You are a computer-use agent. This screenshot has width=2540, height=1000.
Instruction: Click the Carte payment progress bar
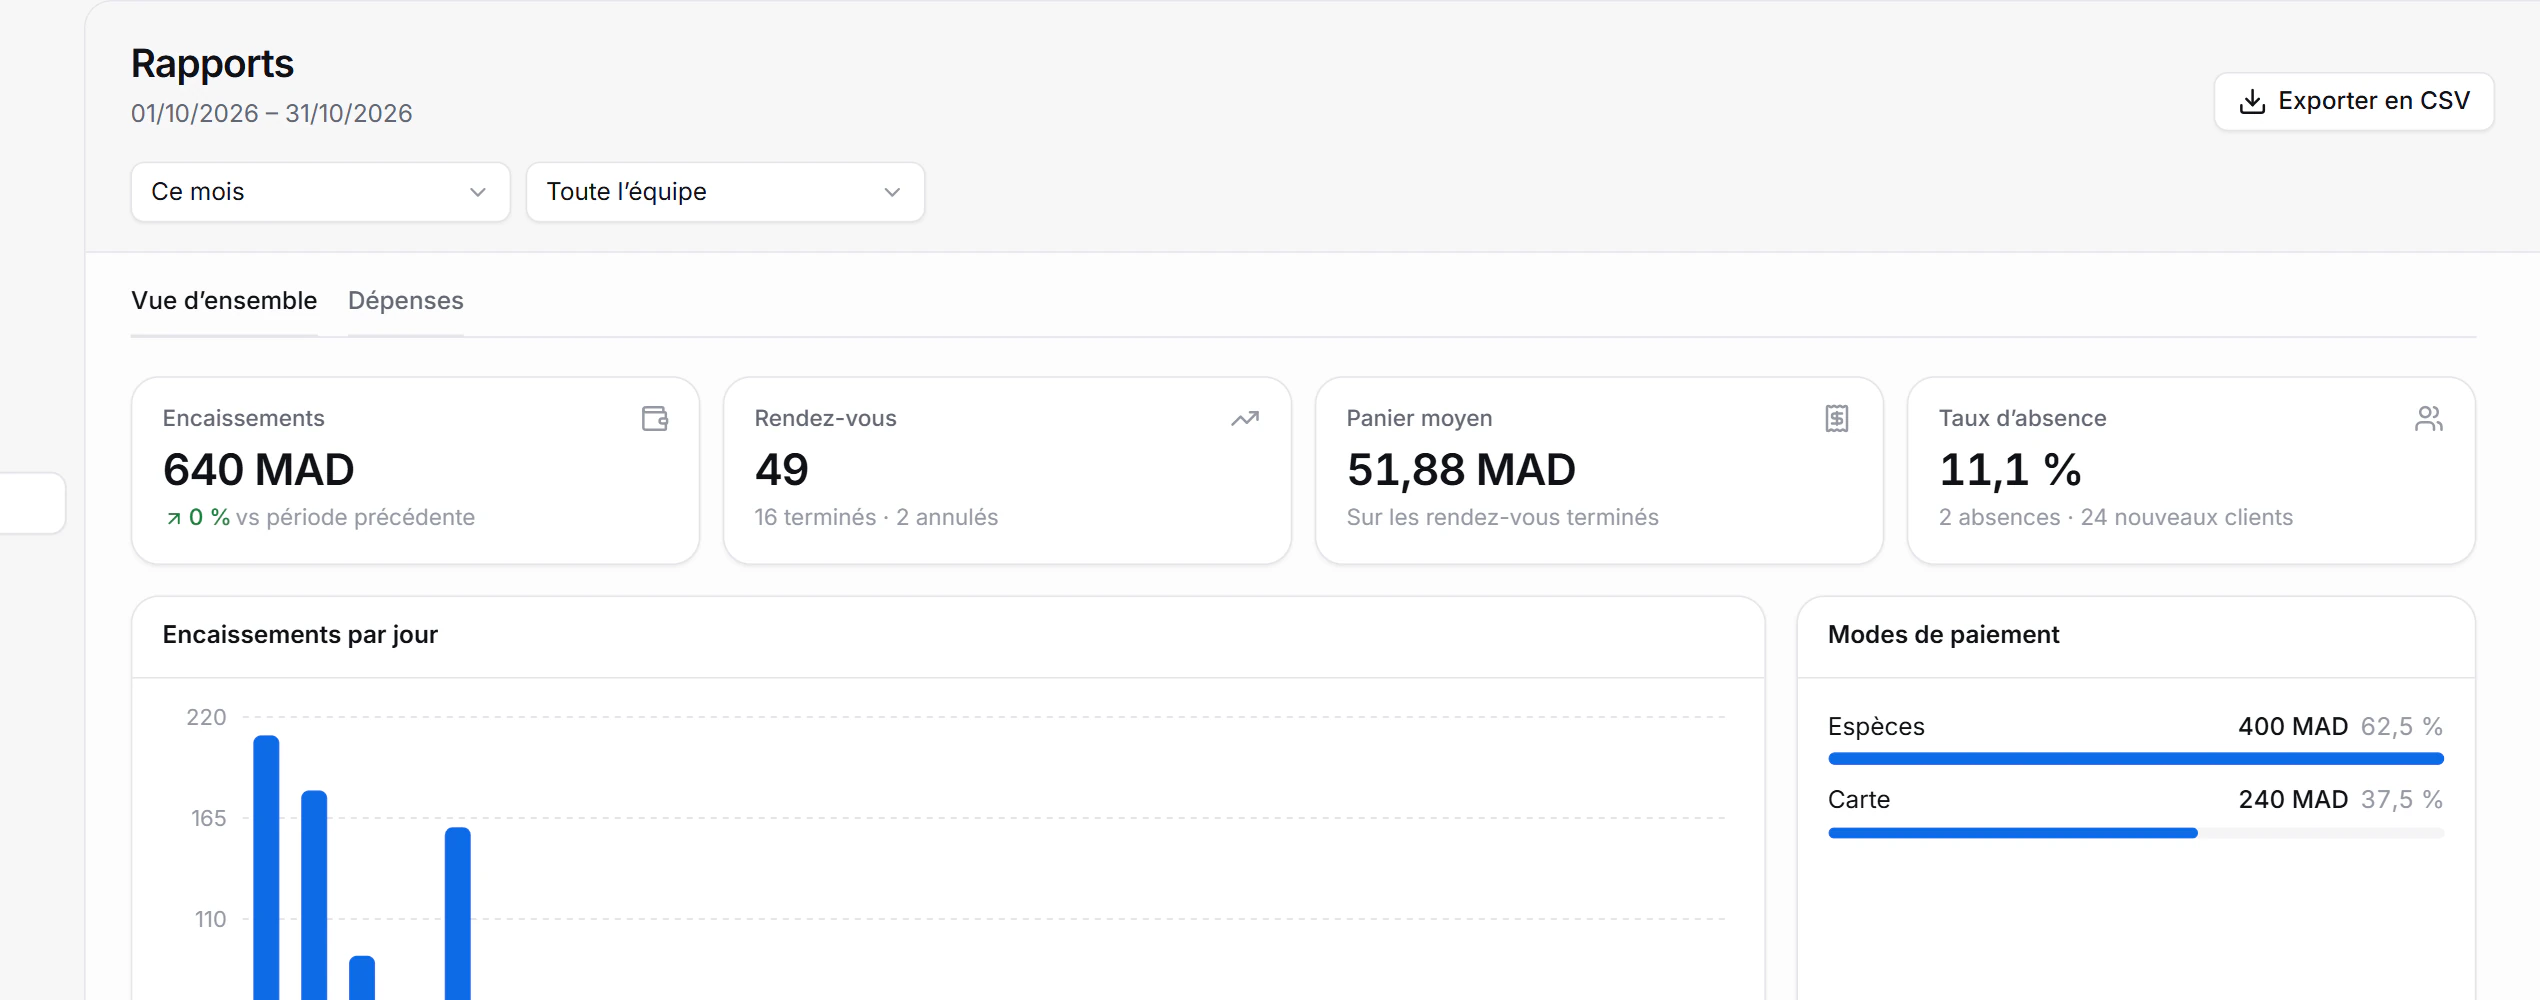[x=2136, y=833]
